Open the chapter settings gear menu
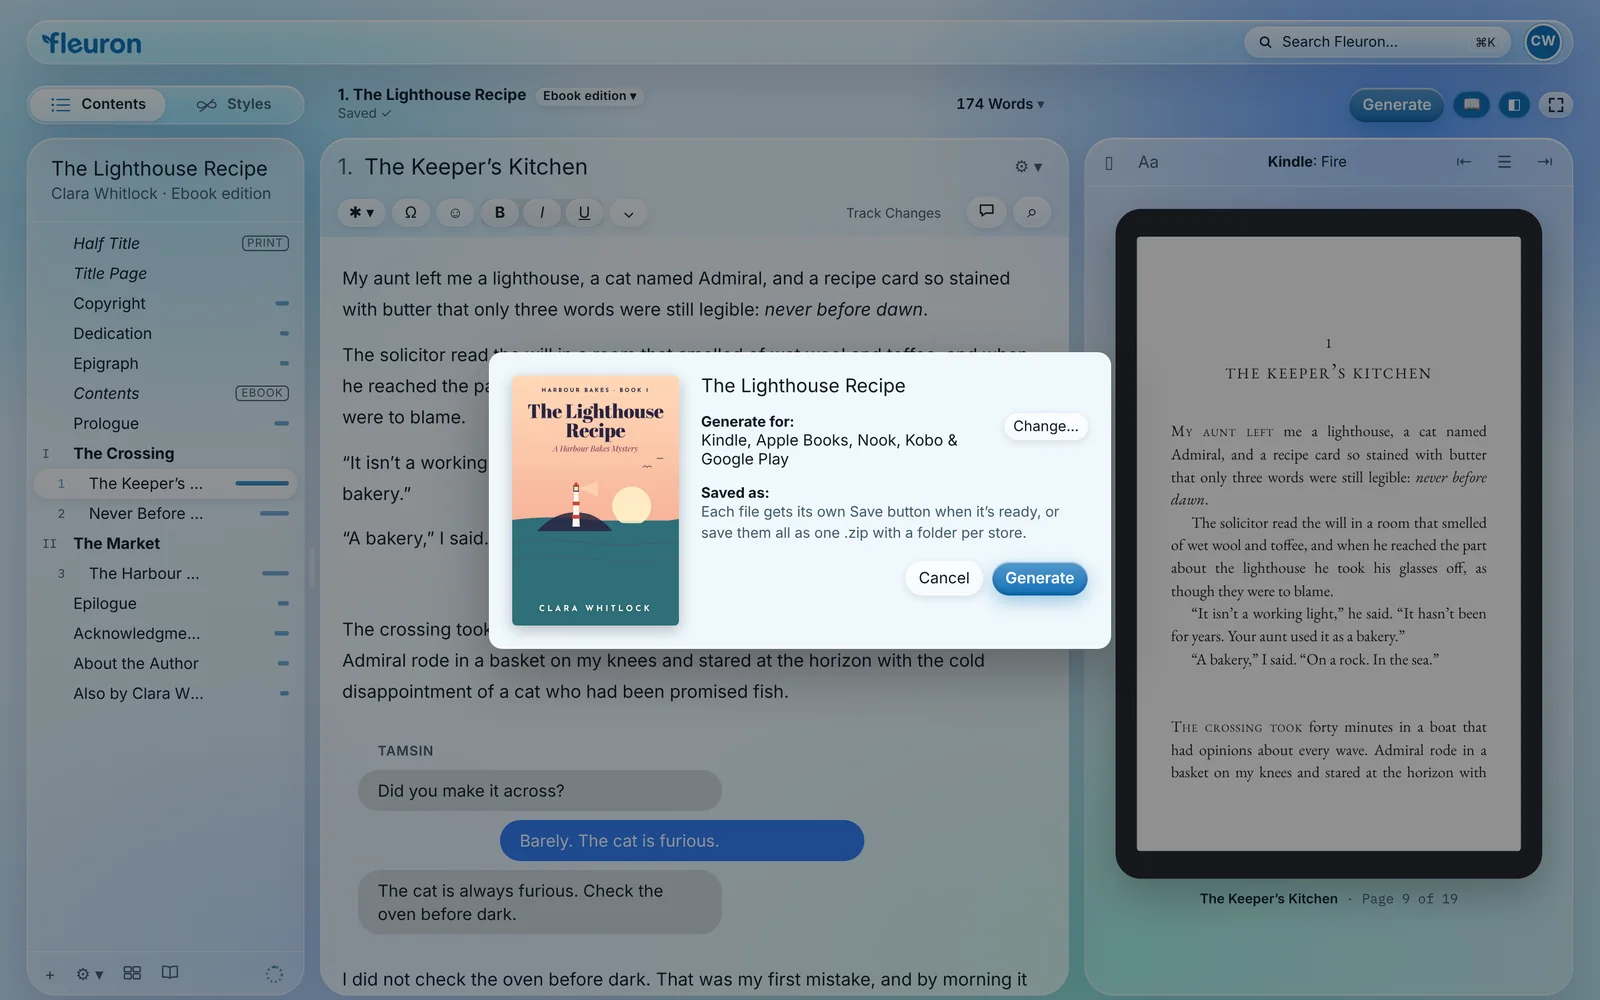1600x1000 pixels. 1028,167
